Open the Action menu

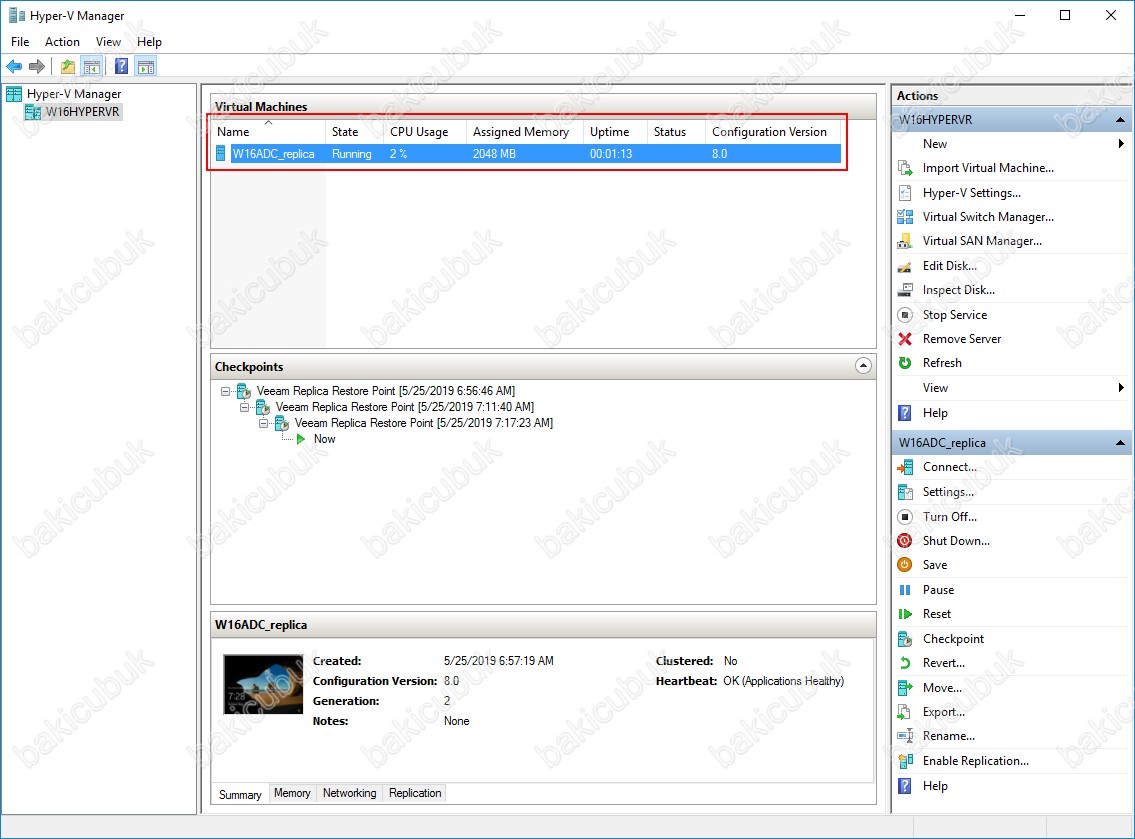pos(62,42)
